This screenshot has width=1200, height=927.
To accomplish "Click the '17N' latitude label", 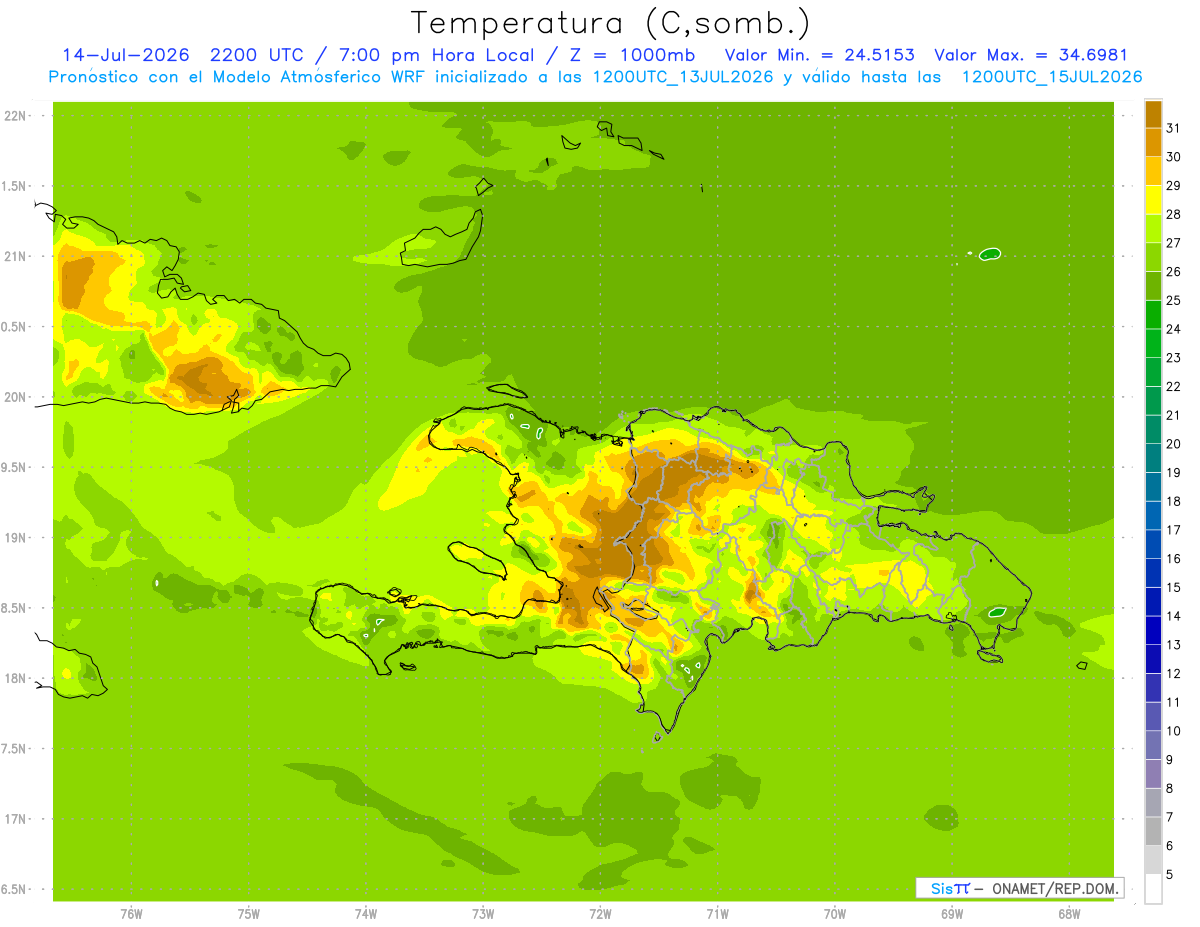I will coord(14,819).
